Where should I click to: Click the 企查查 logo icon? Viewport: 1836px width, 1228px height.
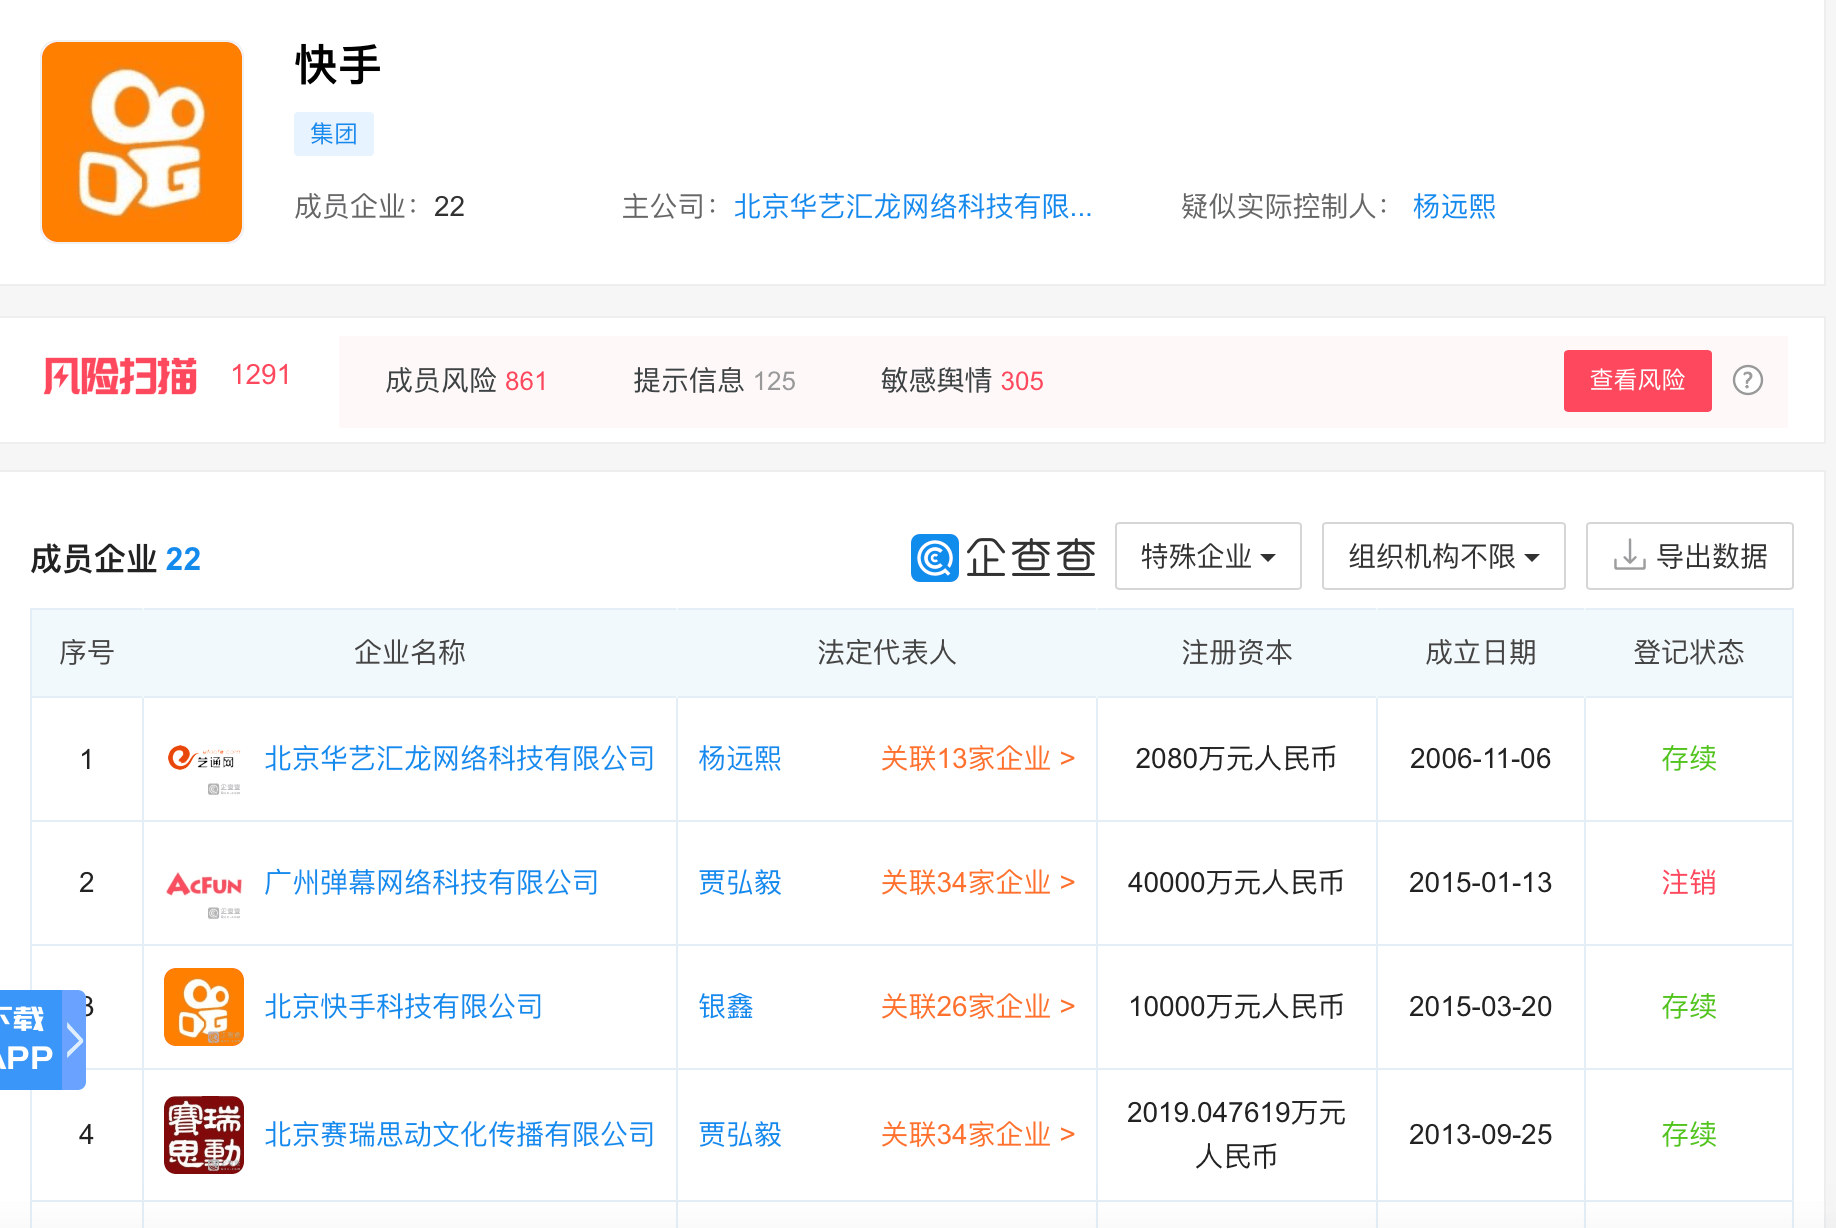pyautogui.click(x=934, y=557)
